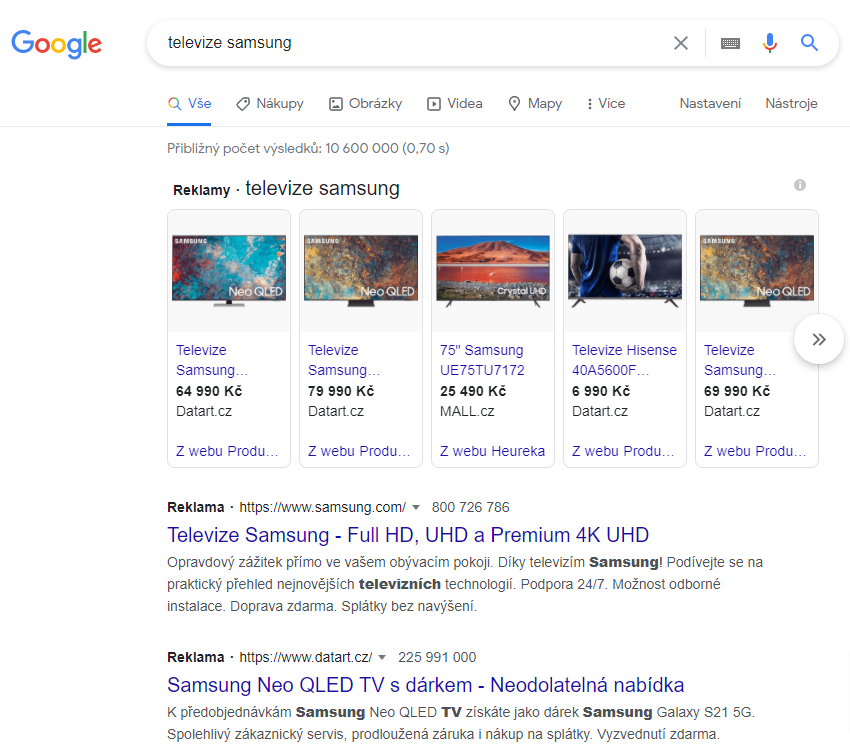The height and width of the screenshot is (755, 850).
Task: Clear the search query with X icon
Action: click(x=681, y=43)
